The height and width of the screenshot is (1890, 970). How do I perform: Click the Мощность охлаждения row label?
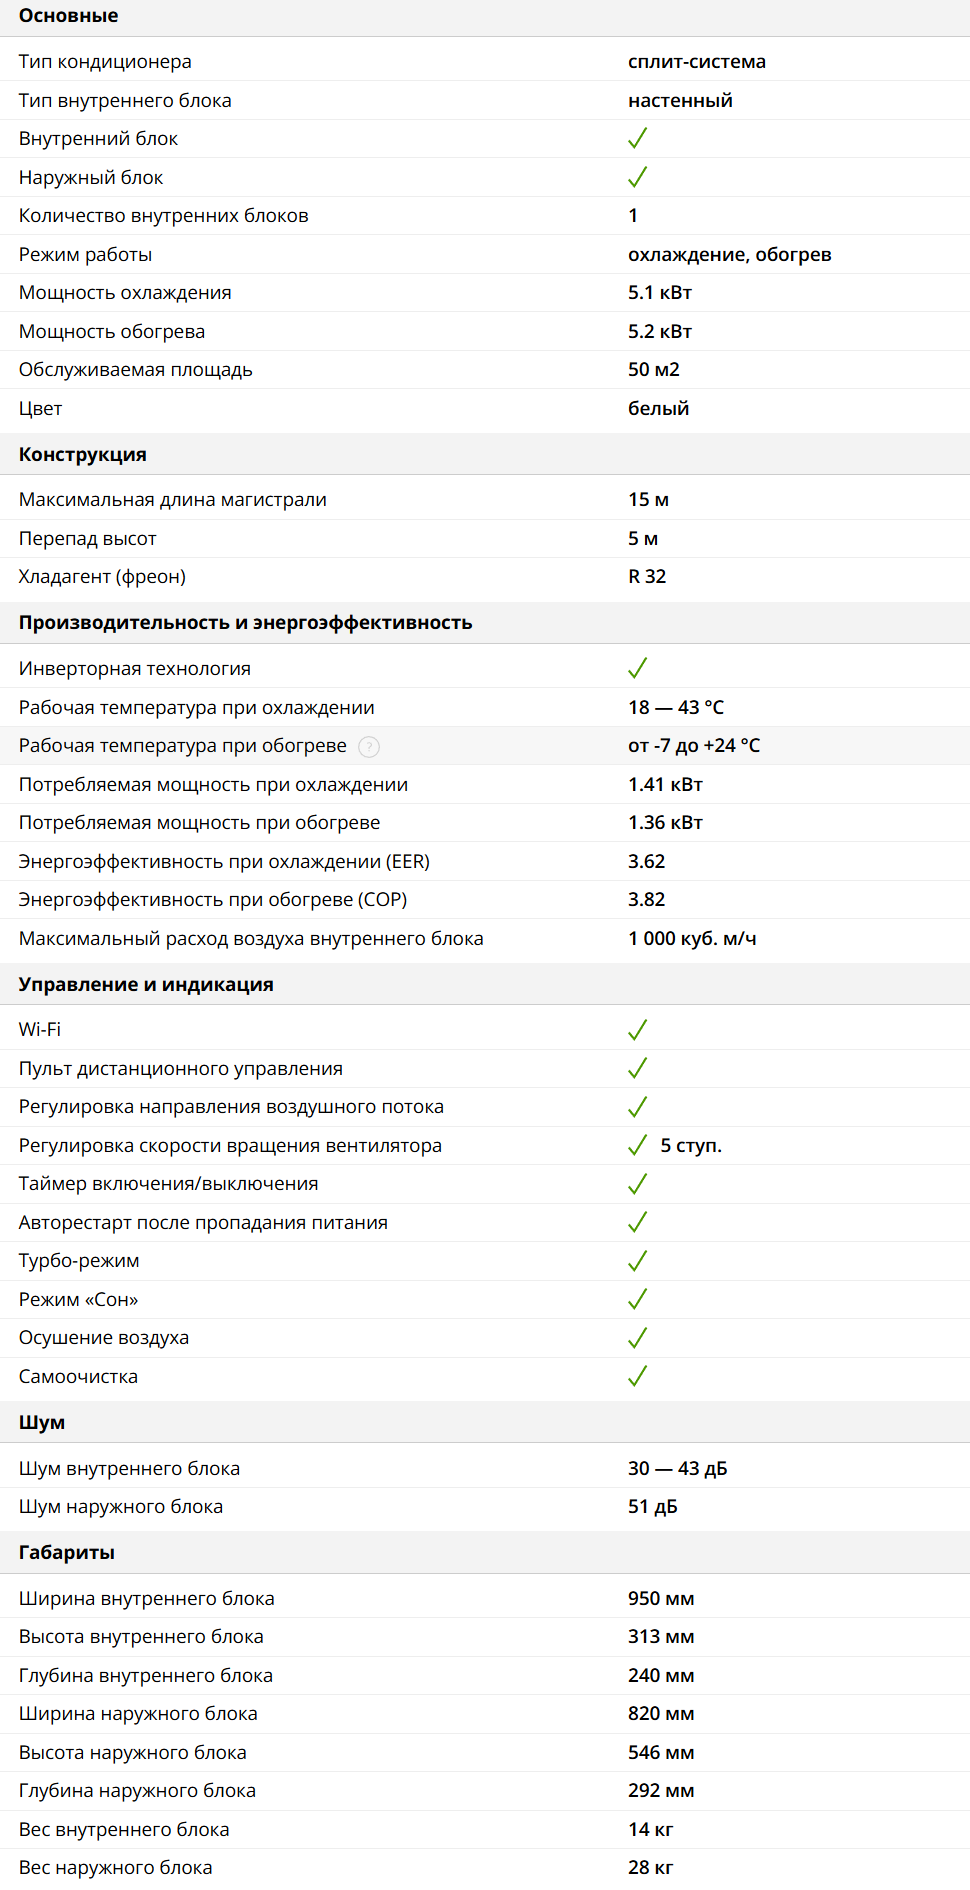click(125, 293)
